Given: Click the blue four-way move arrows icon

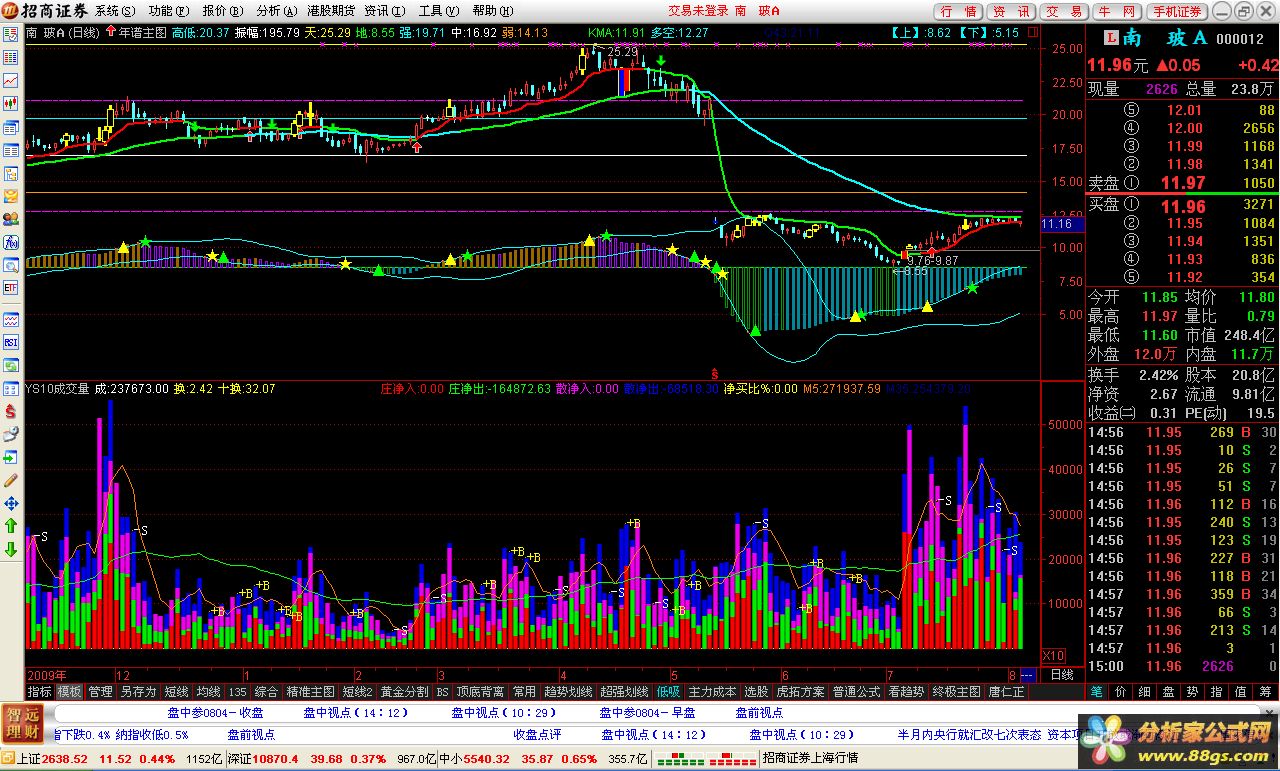Looking at the screenshot, I should pos(12,504).
